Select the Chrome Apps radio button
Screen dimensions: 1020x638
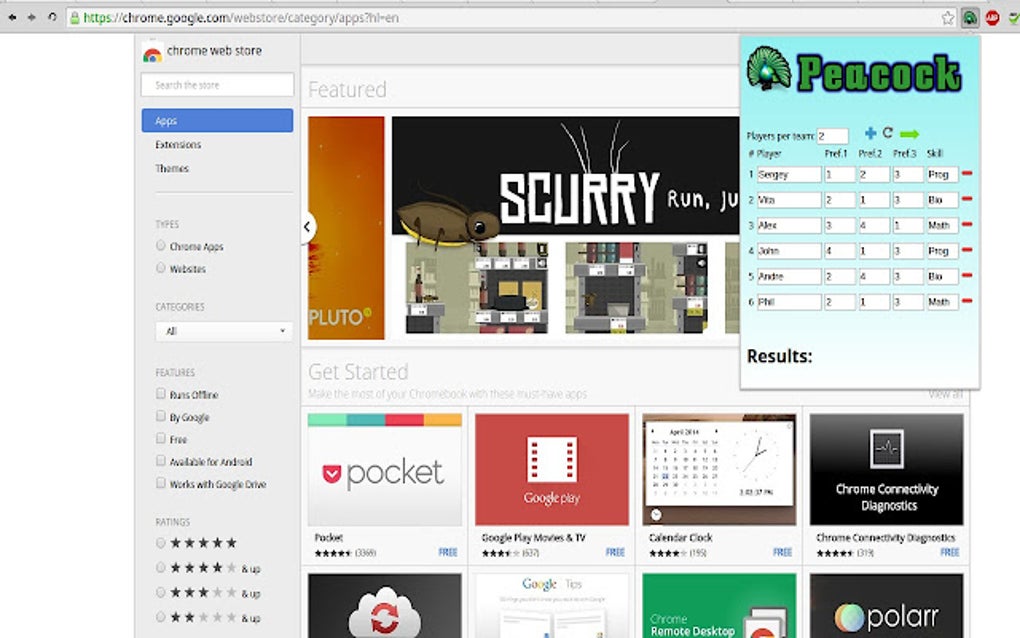point(161,246)
